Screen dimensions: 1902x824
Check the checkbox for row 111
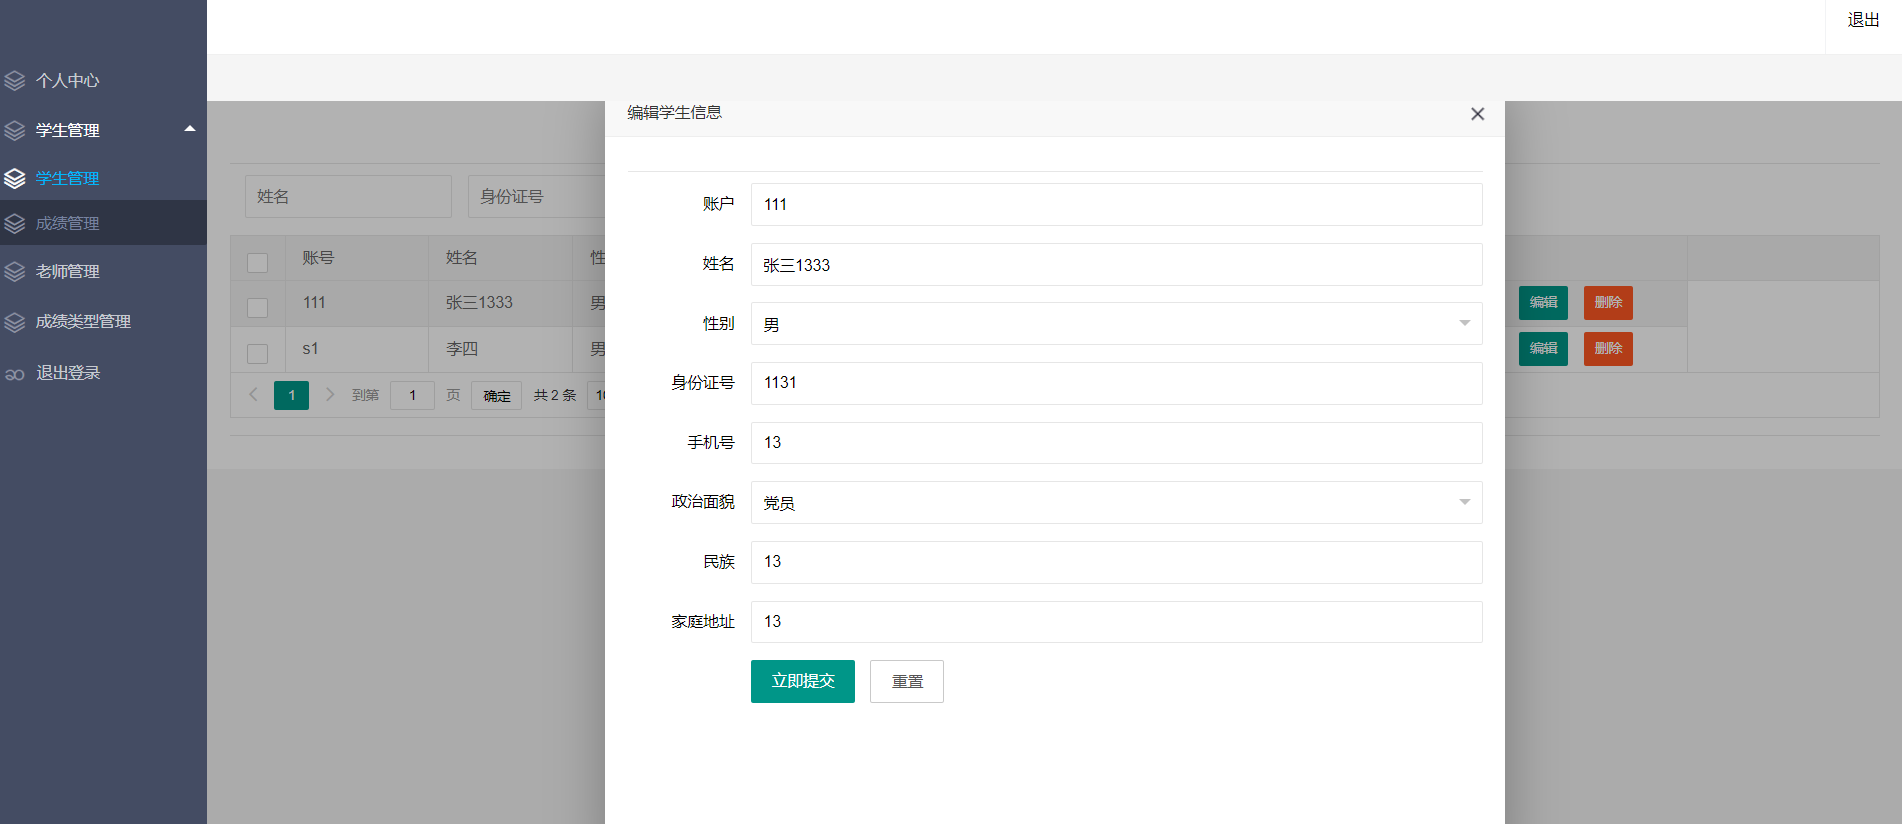257,307
